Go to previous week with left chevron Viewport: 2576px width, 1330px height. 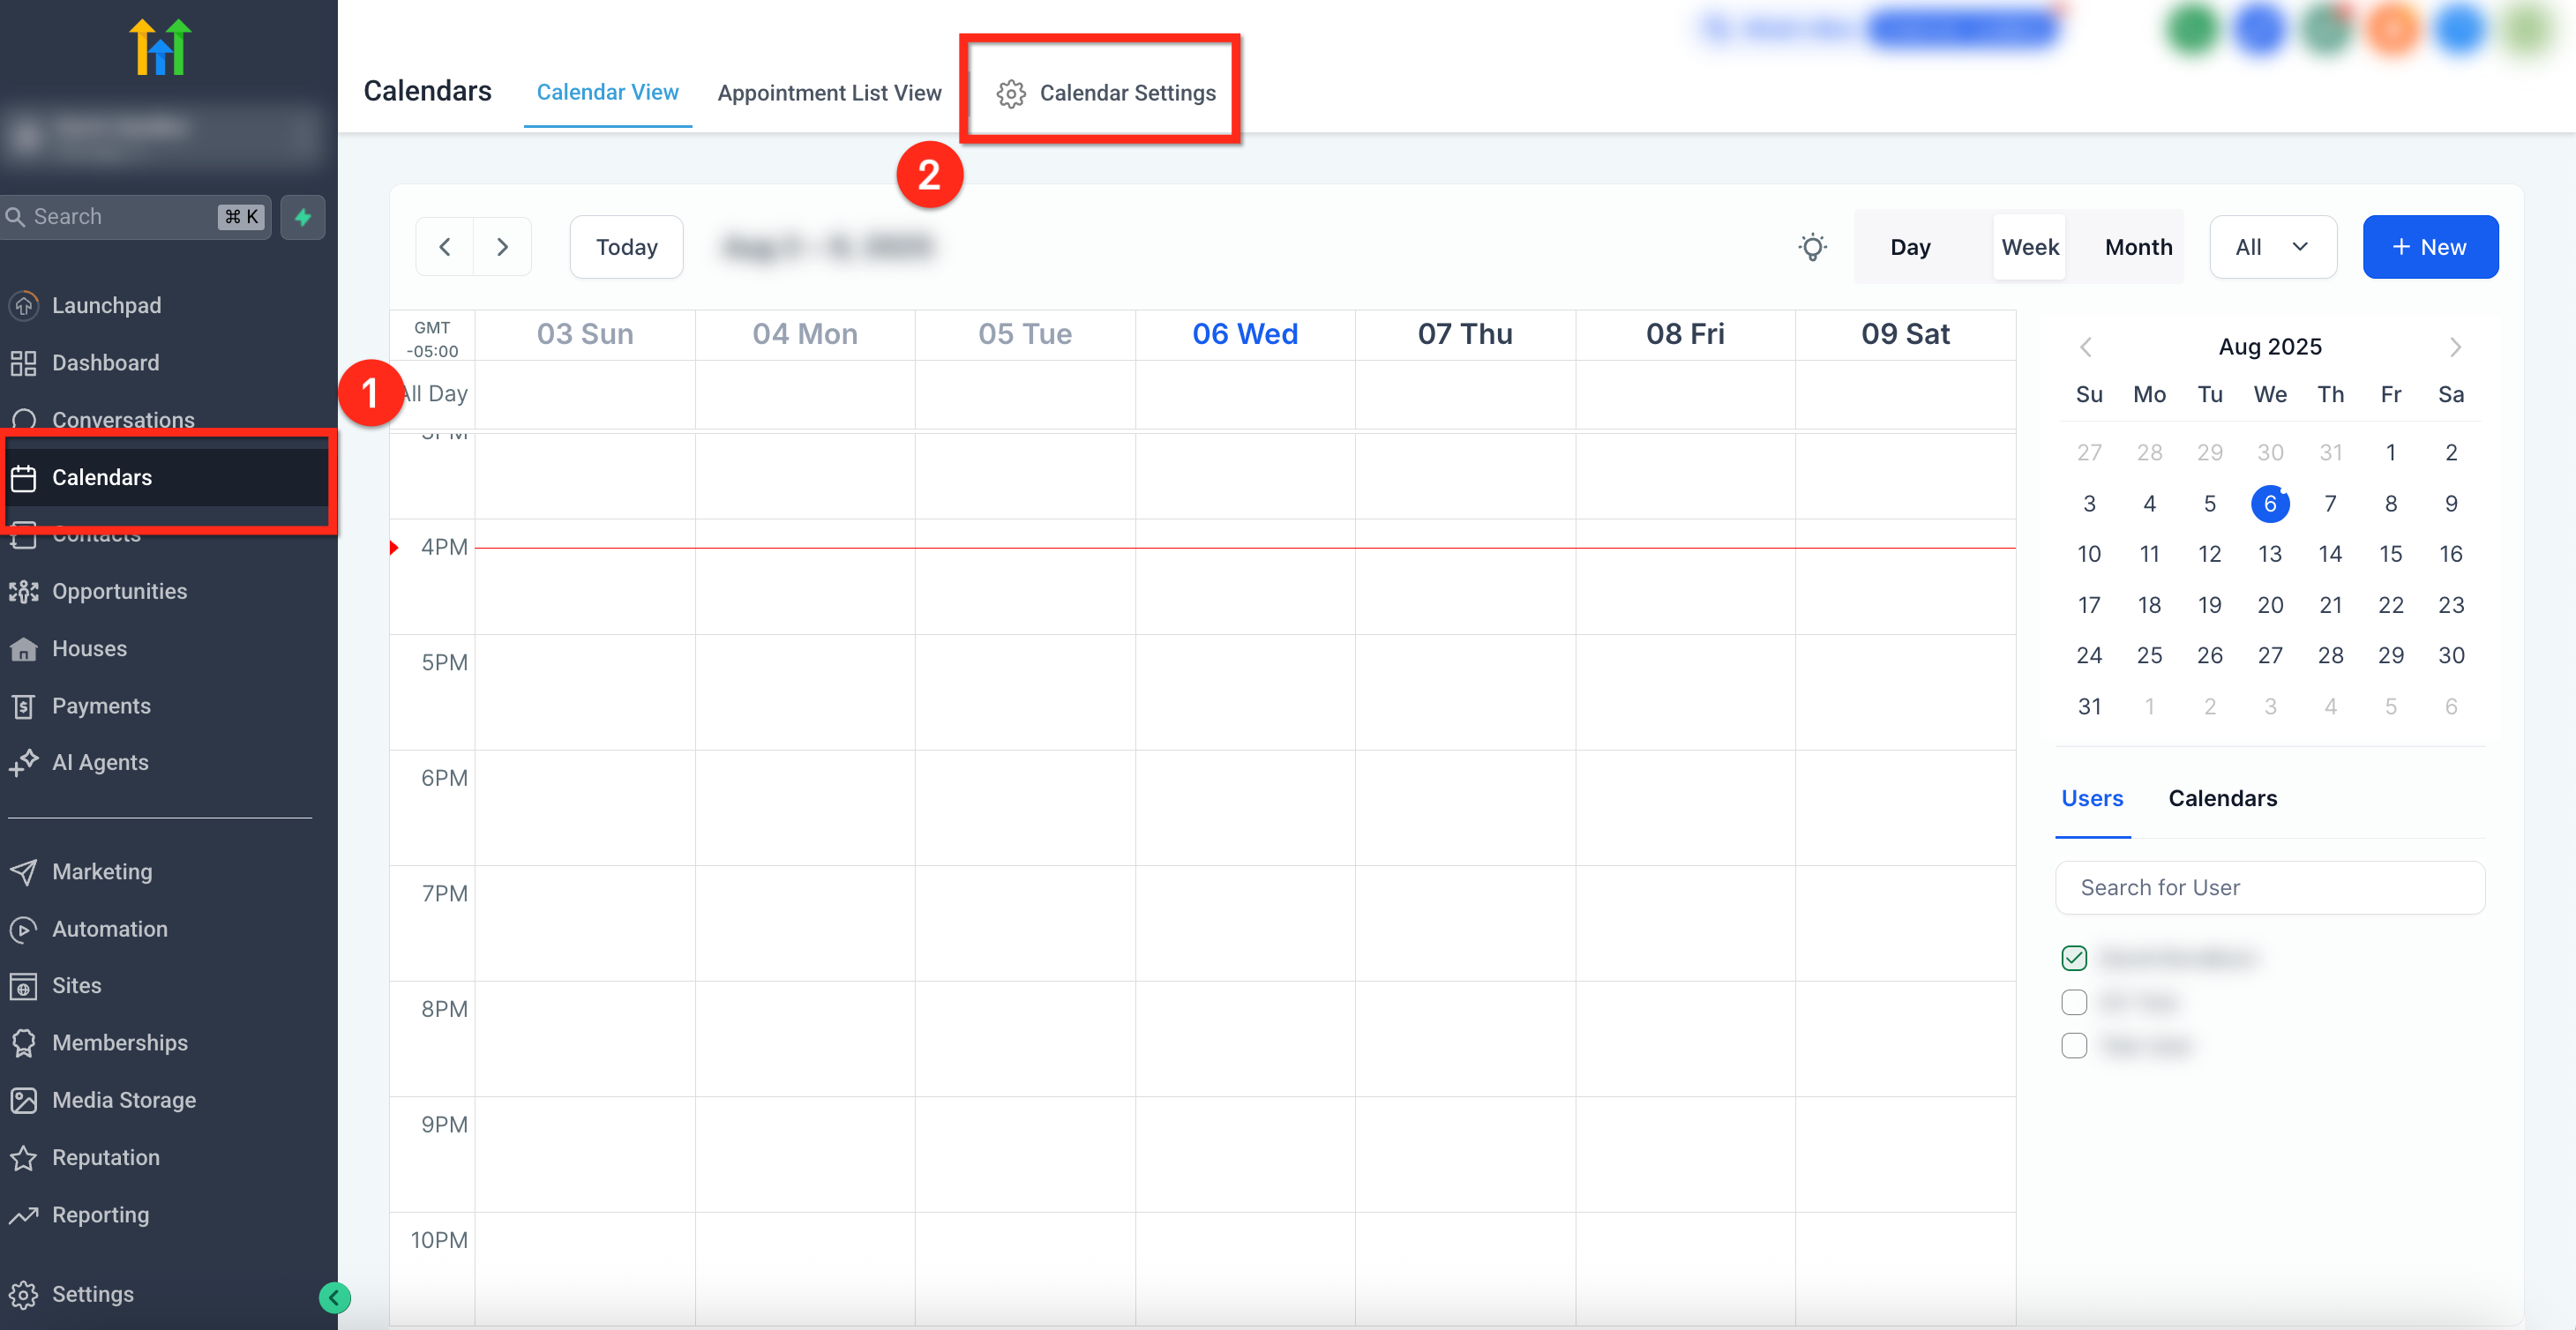coord(445,247)
